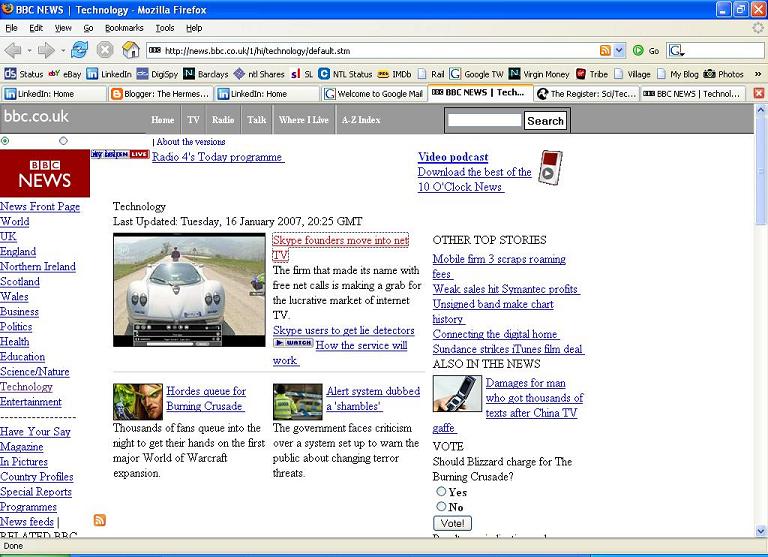Image resolution: width=768 pixels, height=557 pixels.
Task: Open the Virgin Money bookmark
Action: [x=539, y=74]
